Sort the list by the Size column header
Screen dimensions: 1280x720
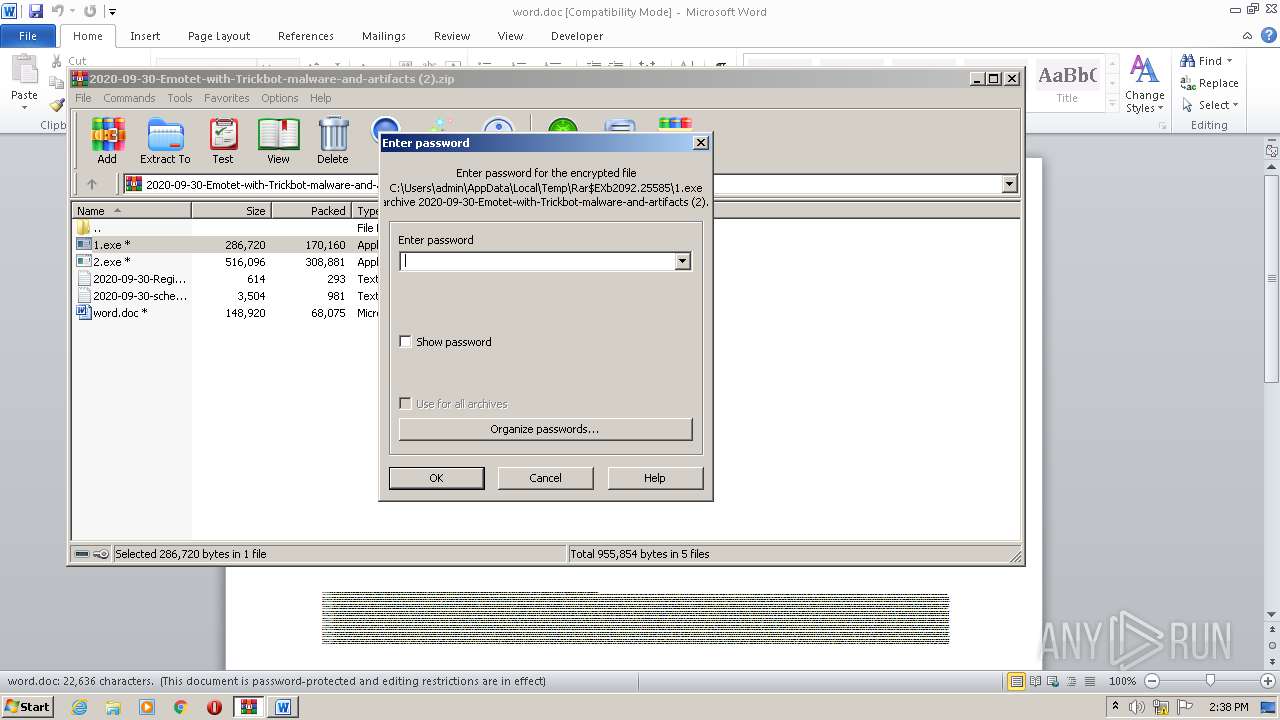[x=231, y=211]
